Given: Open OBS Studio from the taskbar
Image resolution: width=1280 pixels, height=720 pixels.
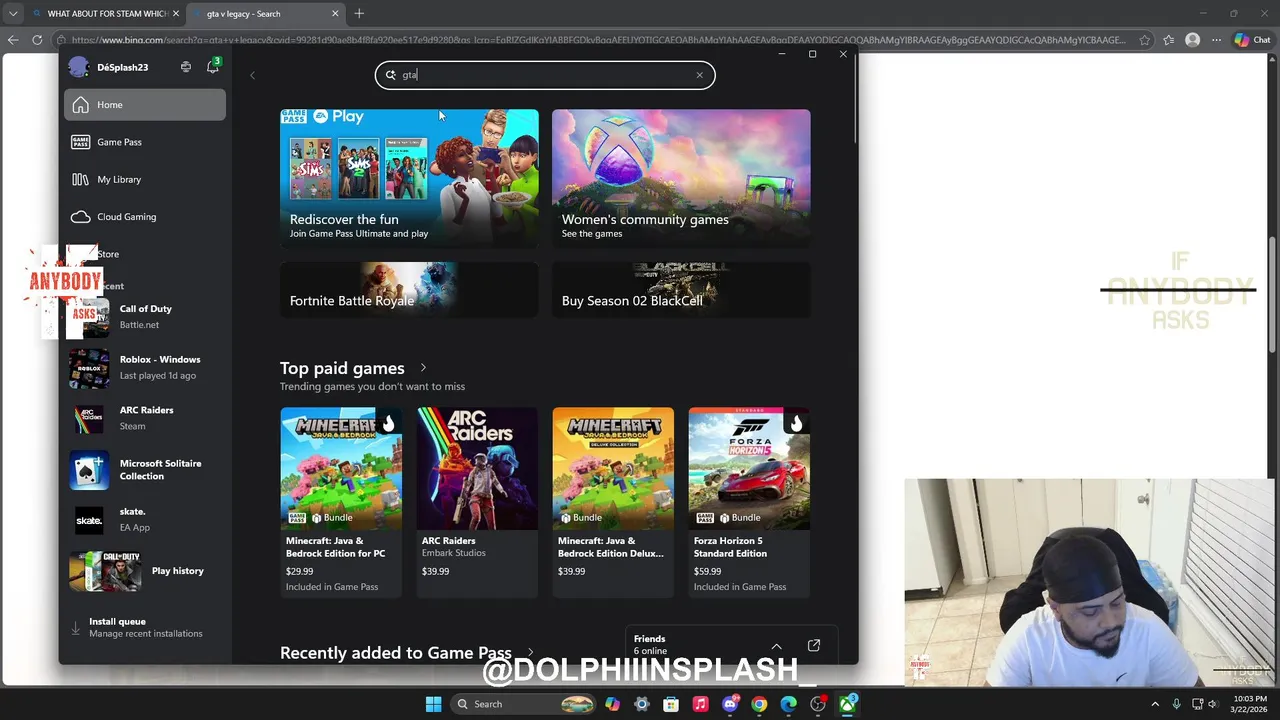Looking at the screenshot, I should pos(818,704).
